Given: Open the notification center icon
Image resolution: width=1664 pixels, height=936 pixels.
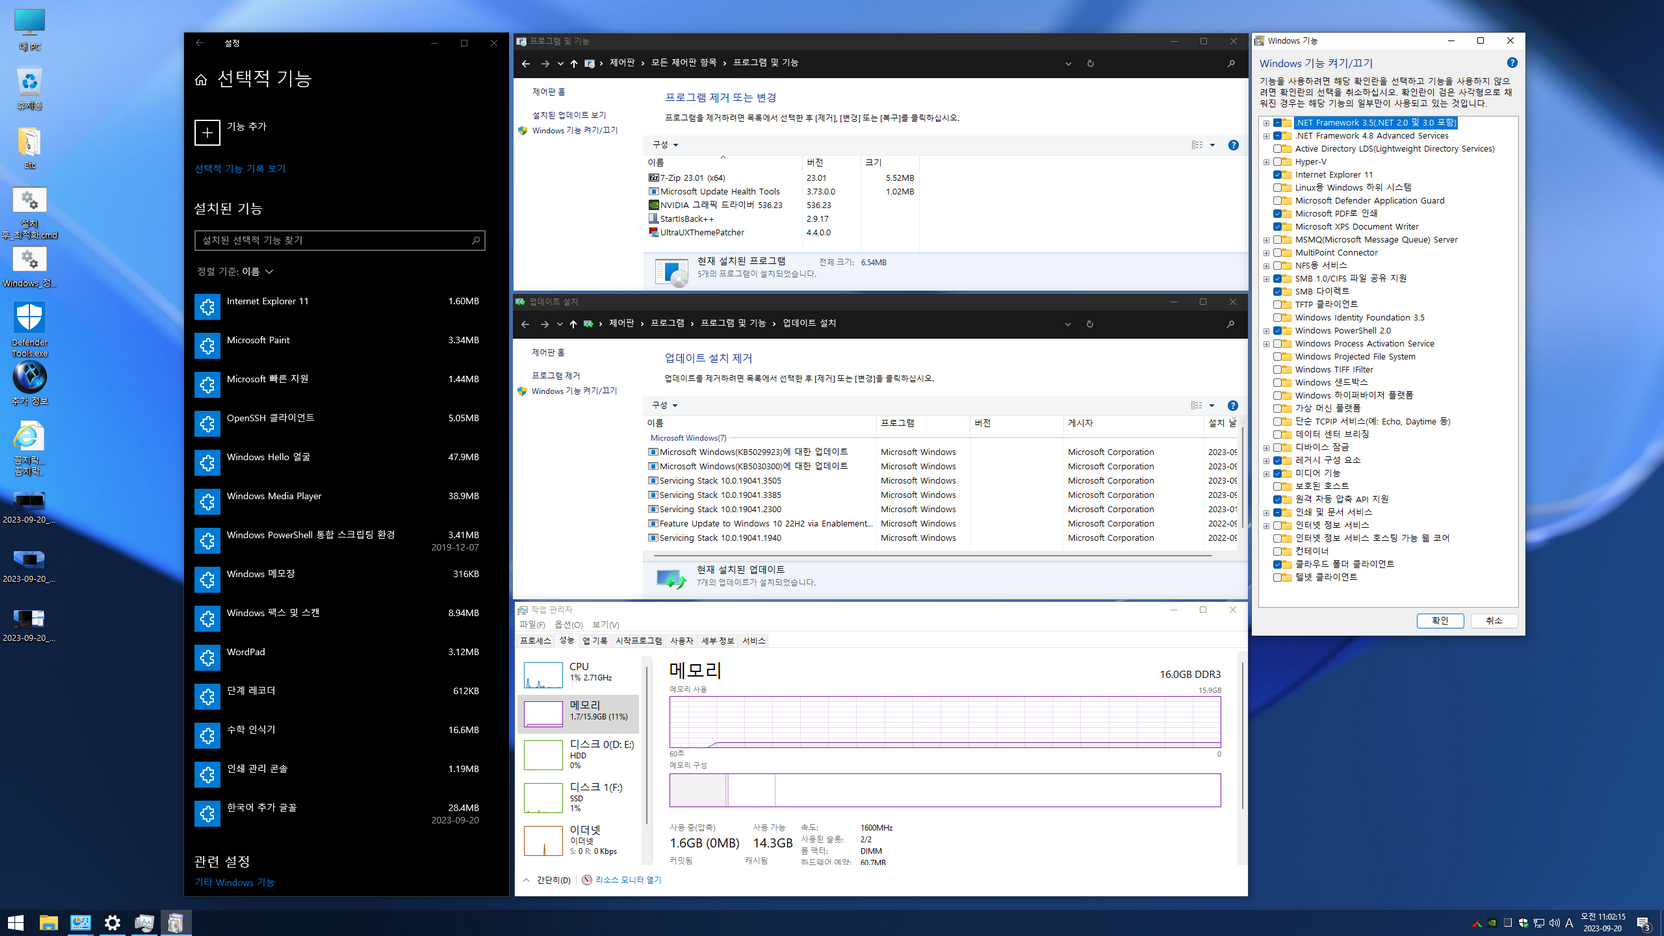Looking at the screenshot, I should click(1643, 923).
